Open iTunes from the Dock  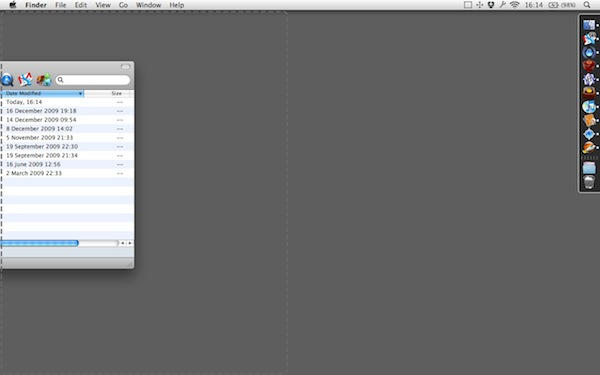(x=589, y=106)
